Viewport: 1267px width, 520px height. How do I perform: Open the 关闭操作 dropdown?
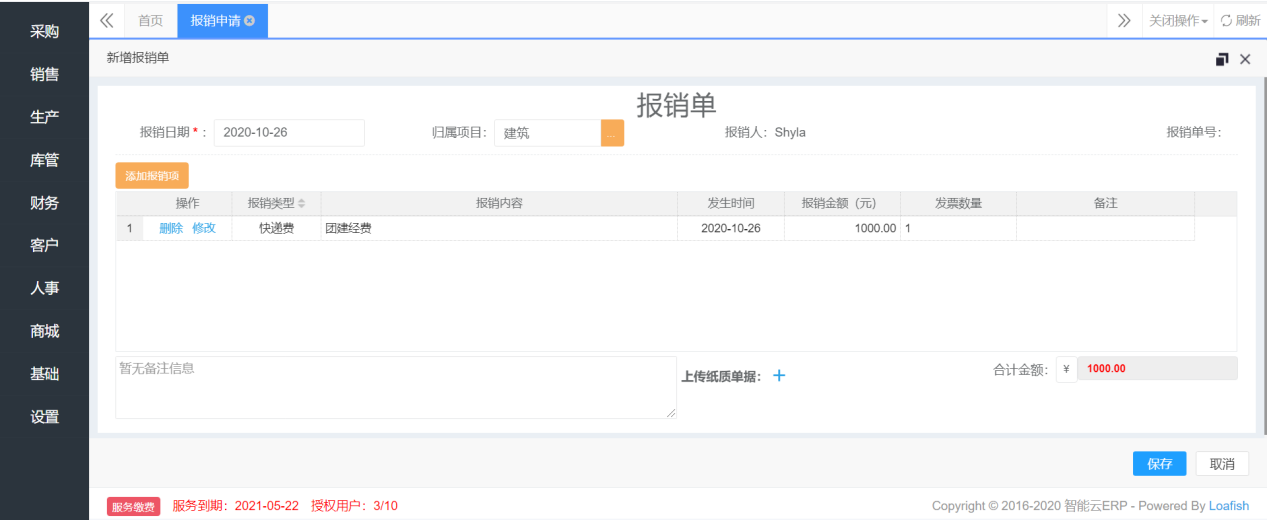1178,20
